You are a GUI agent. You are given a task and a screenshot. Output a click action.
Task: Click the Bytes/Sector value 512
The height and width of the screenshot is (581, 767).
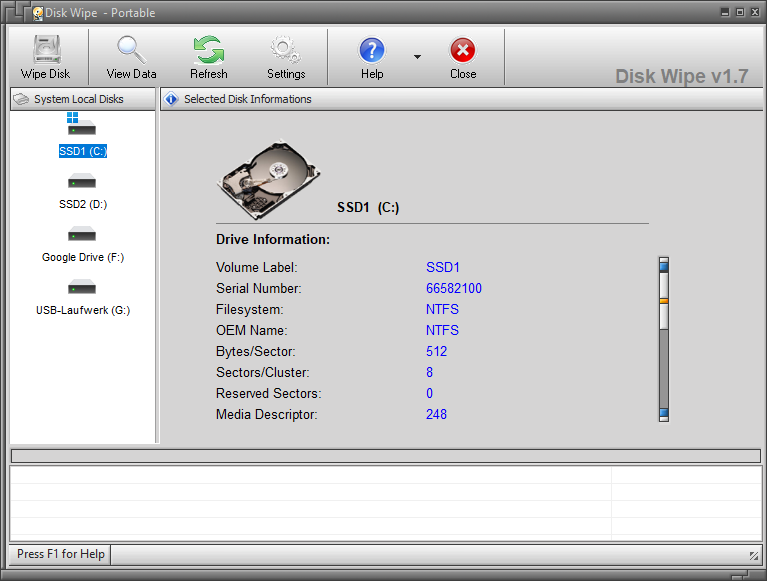pos(436,352)
